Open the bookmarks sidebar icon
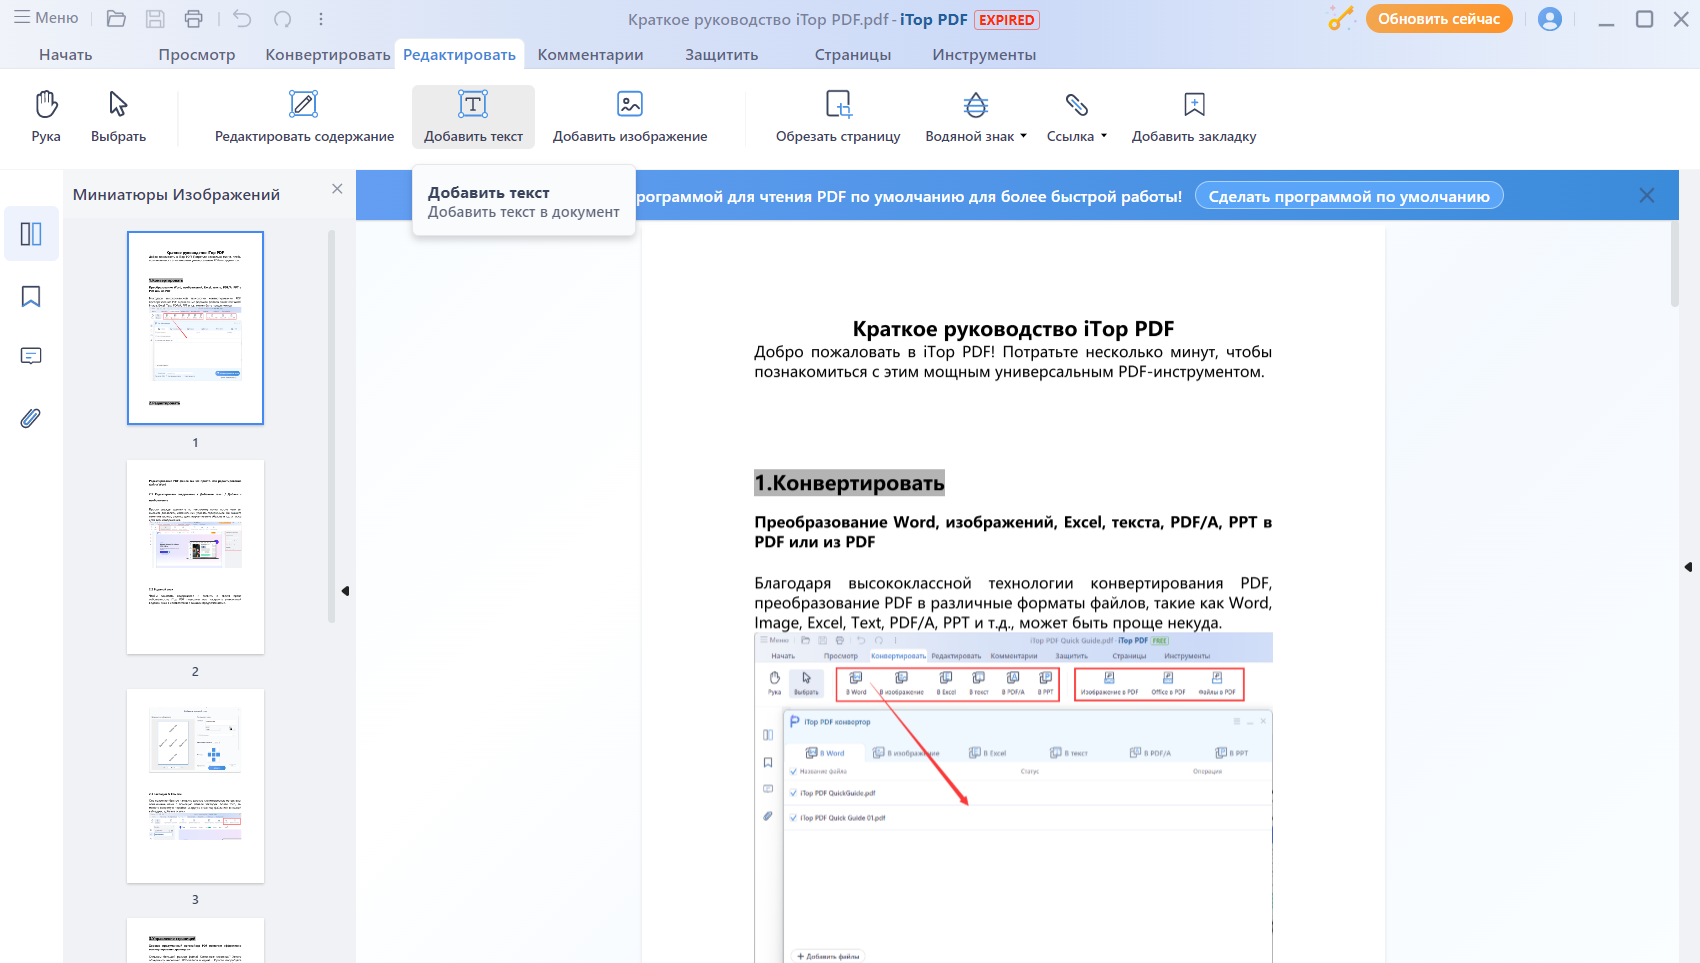Image resolution: width=1700 pixels, height=963 pixels. point(31,297)
